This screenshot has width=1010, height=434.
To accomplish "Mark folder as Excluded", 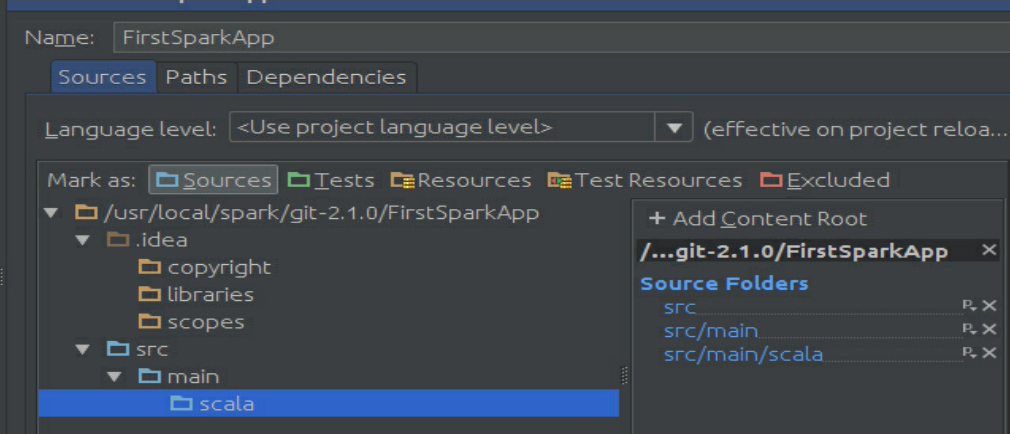I will point(825,180).
